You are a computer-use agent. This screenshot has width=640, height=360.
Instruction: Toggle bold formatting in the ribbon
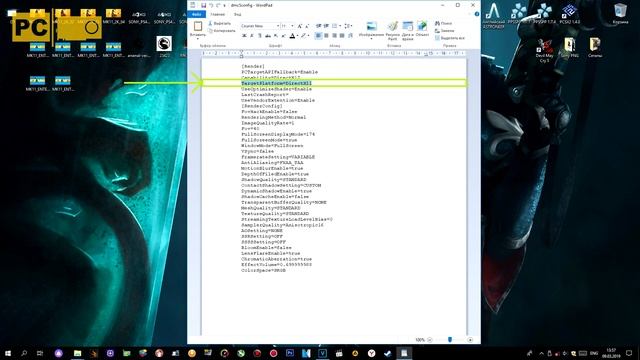244,36
